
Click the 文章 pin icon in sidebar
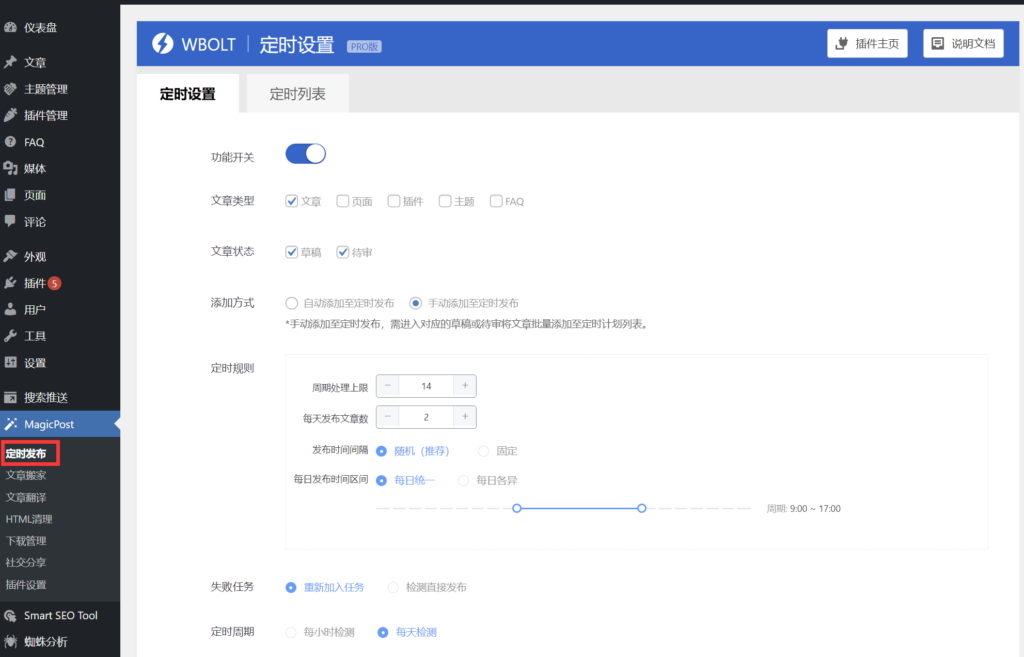(x=10, y=62)
